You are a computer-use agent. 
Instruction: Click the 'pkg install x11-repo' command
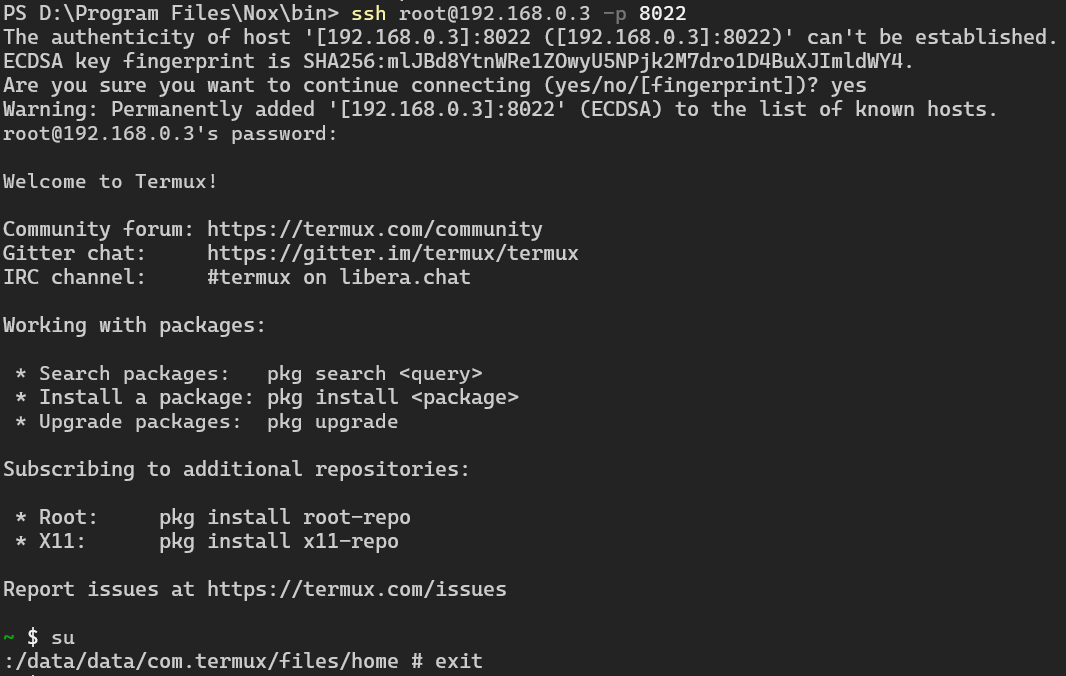279,541
